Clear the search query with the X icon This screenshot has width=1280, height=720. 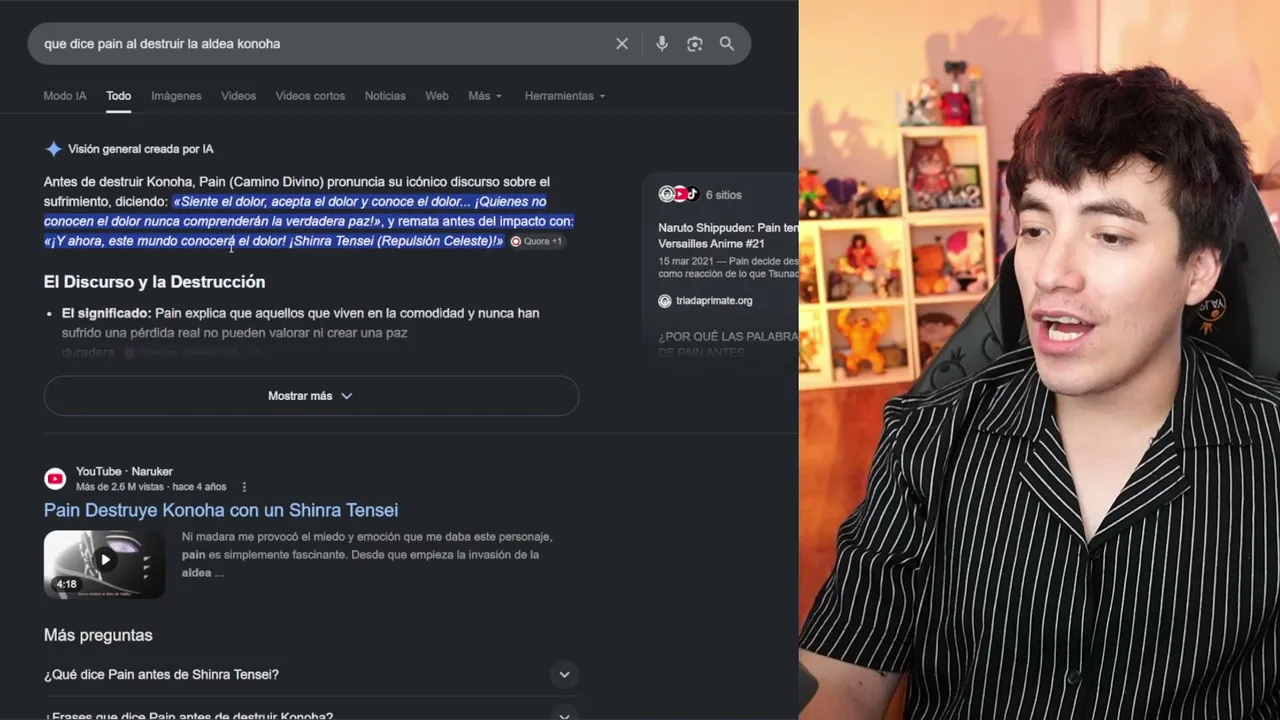coord(622,44)
